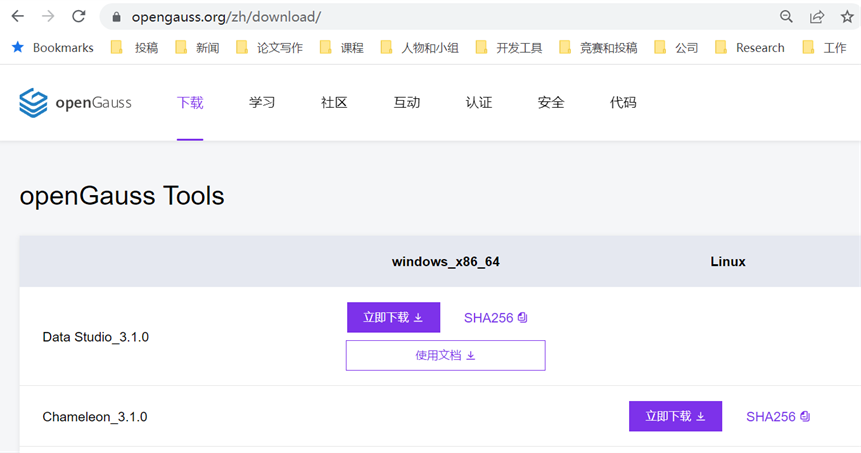Open the 竞赛和投稿 bookmark folder

(599, 48)
